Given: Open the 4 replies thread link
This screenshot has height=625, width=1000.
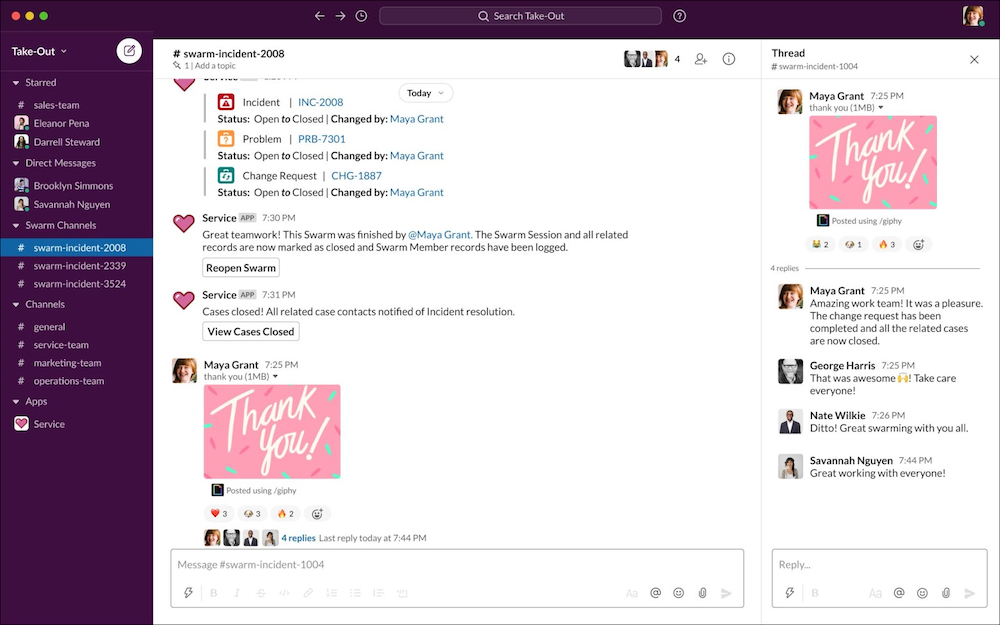Looking at the screenshot, I should 298,538.
